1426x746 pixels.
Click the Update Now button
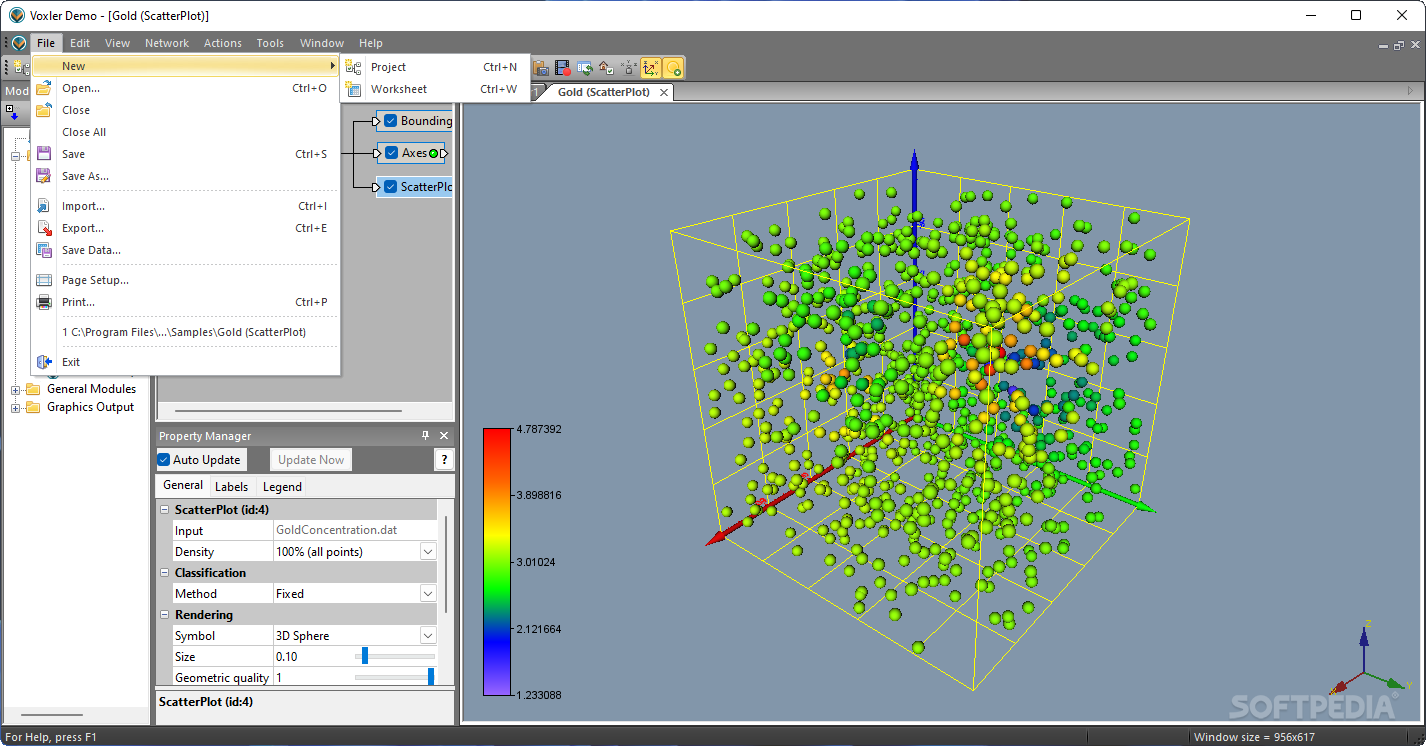311,460
